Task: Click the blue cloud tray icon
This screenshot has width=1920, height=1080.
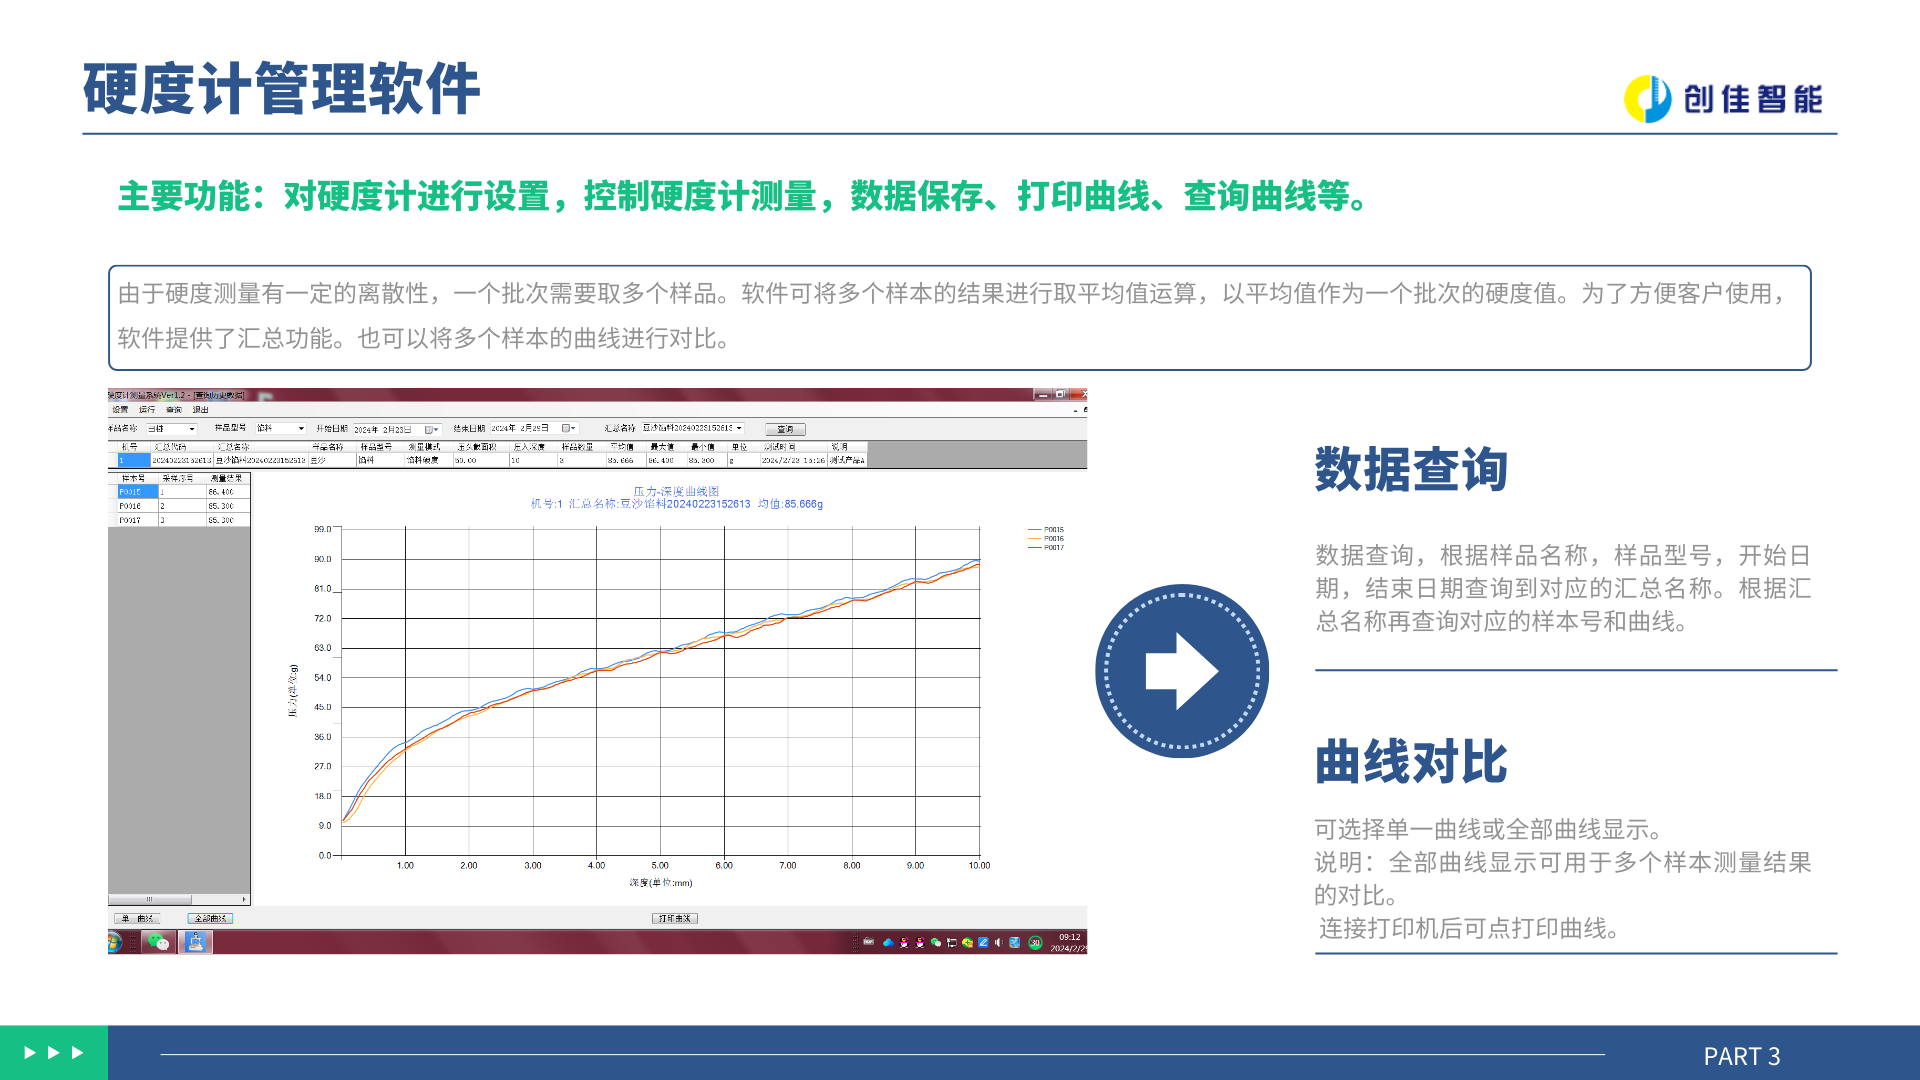Action: tap(887, 942)
